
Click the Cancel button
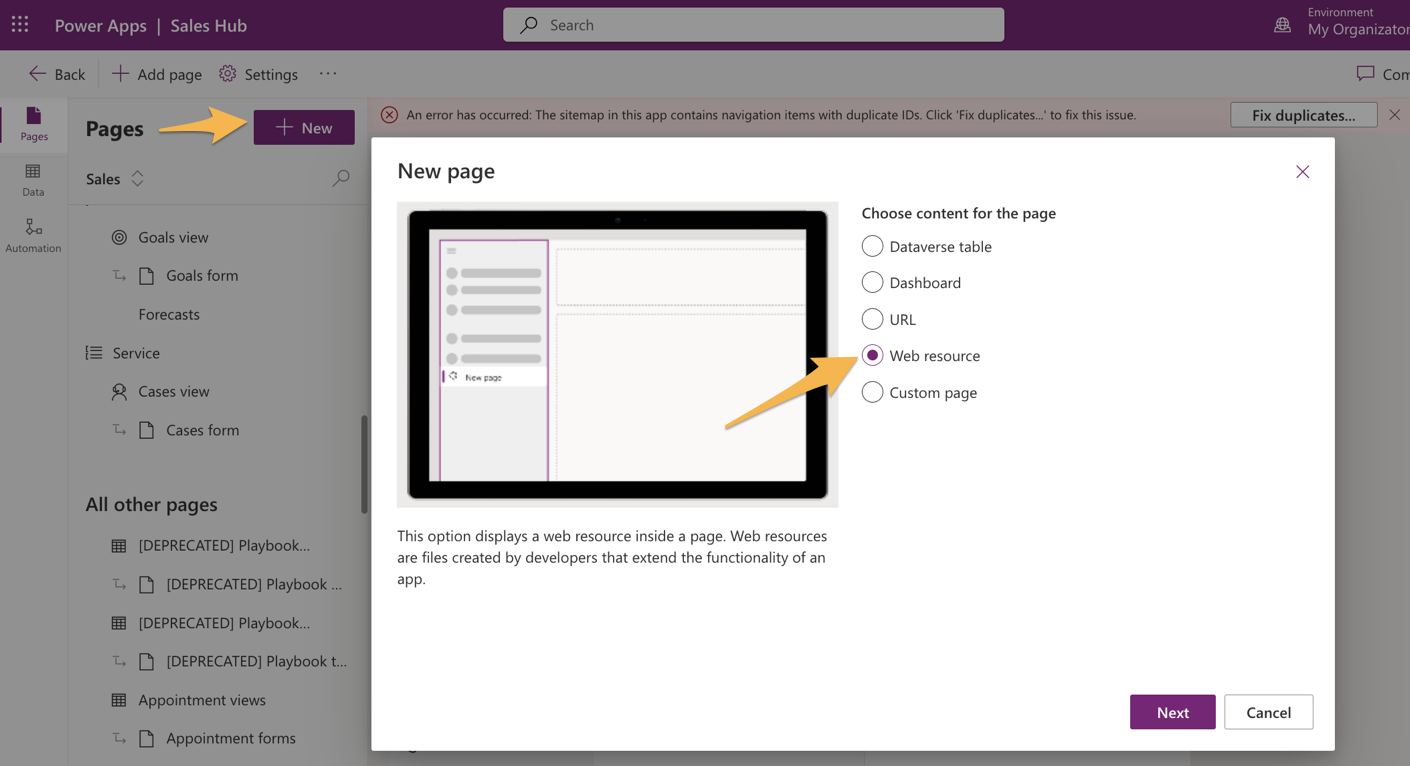tap(1268, 712)
